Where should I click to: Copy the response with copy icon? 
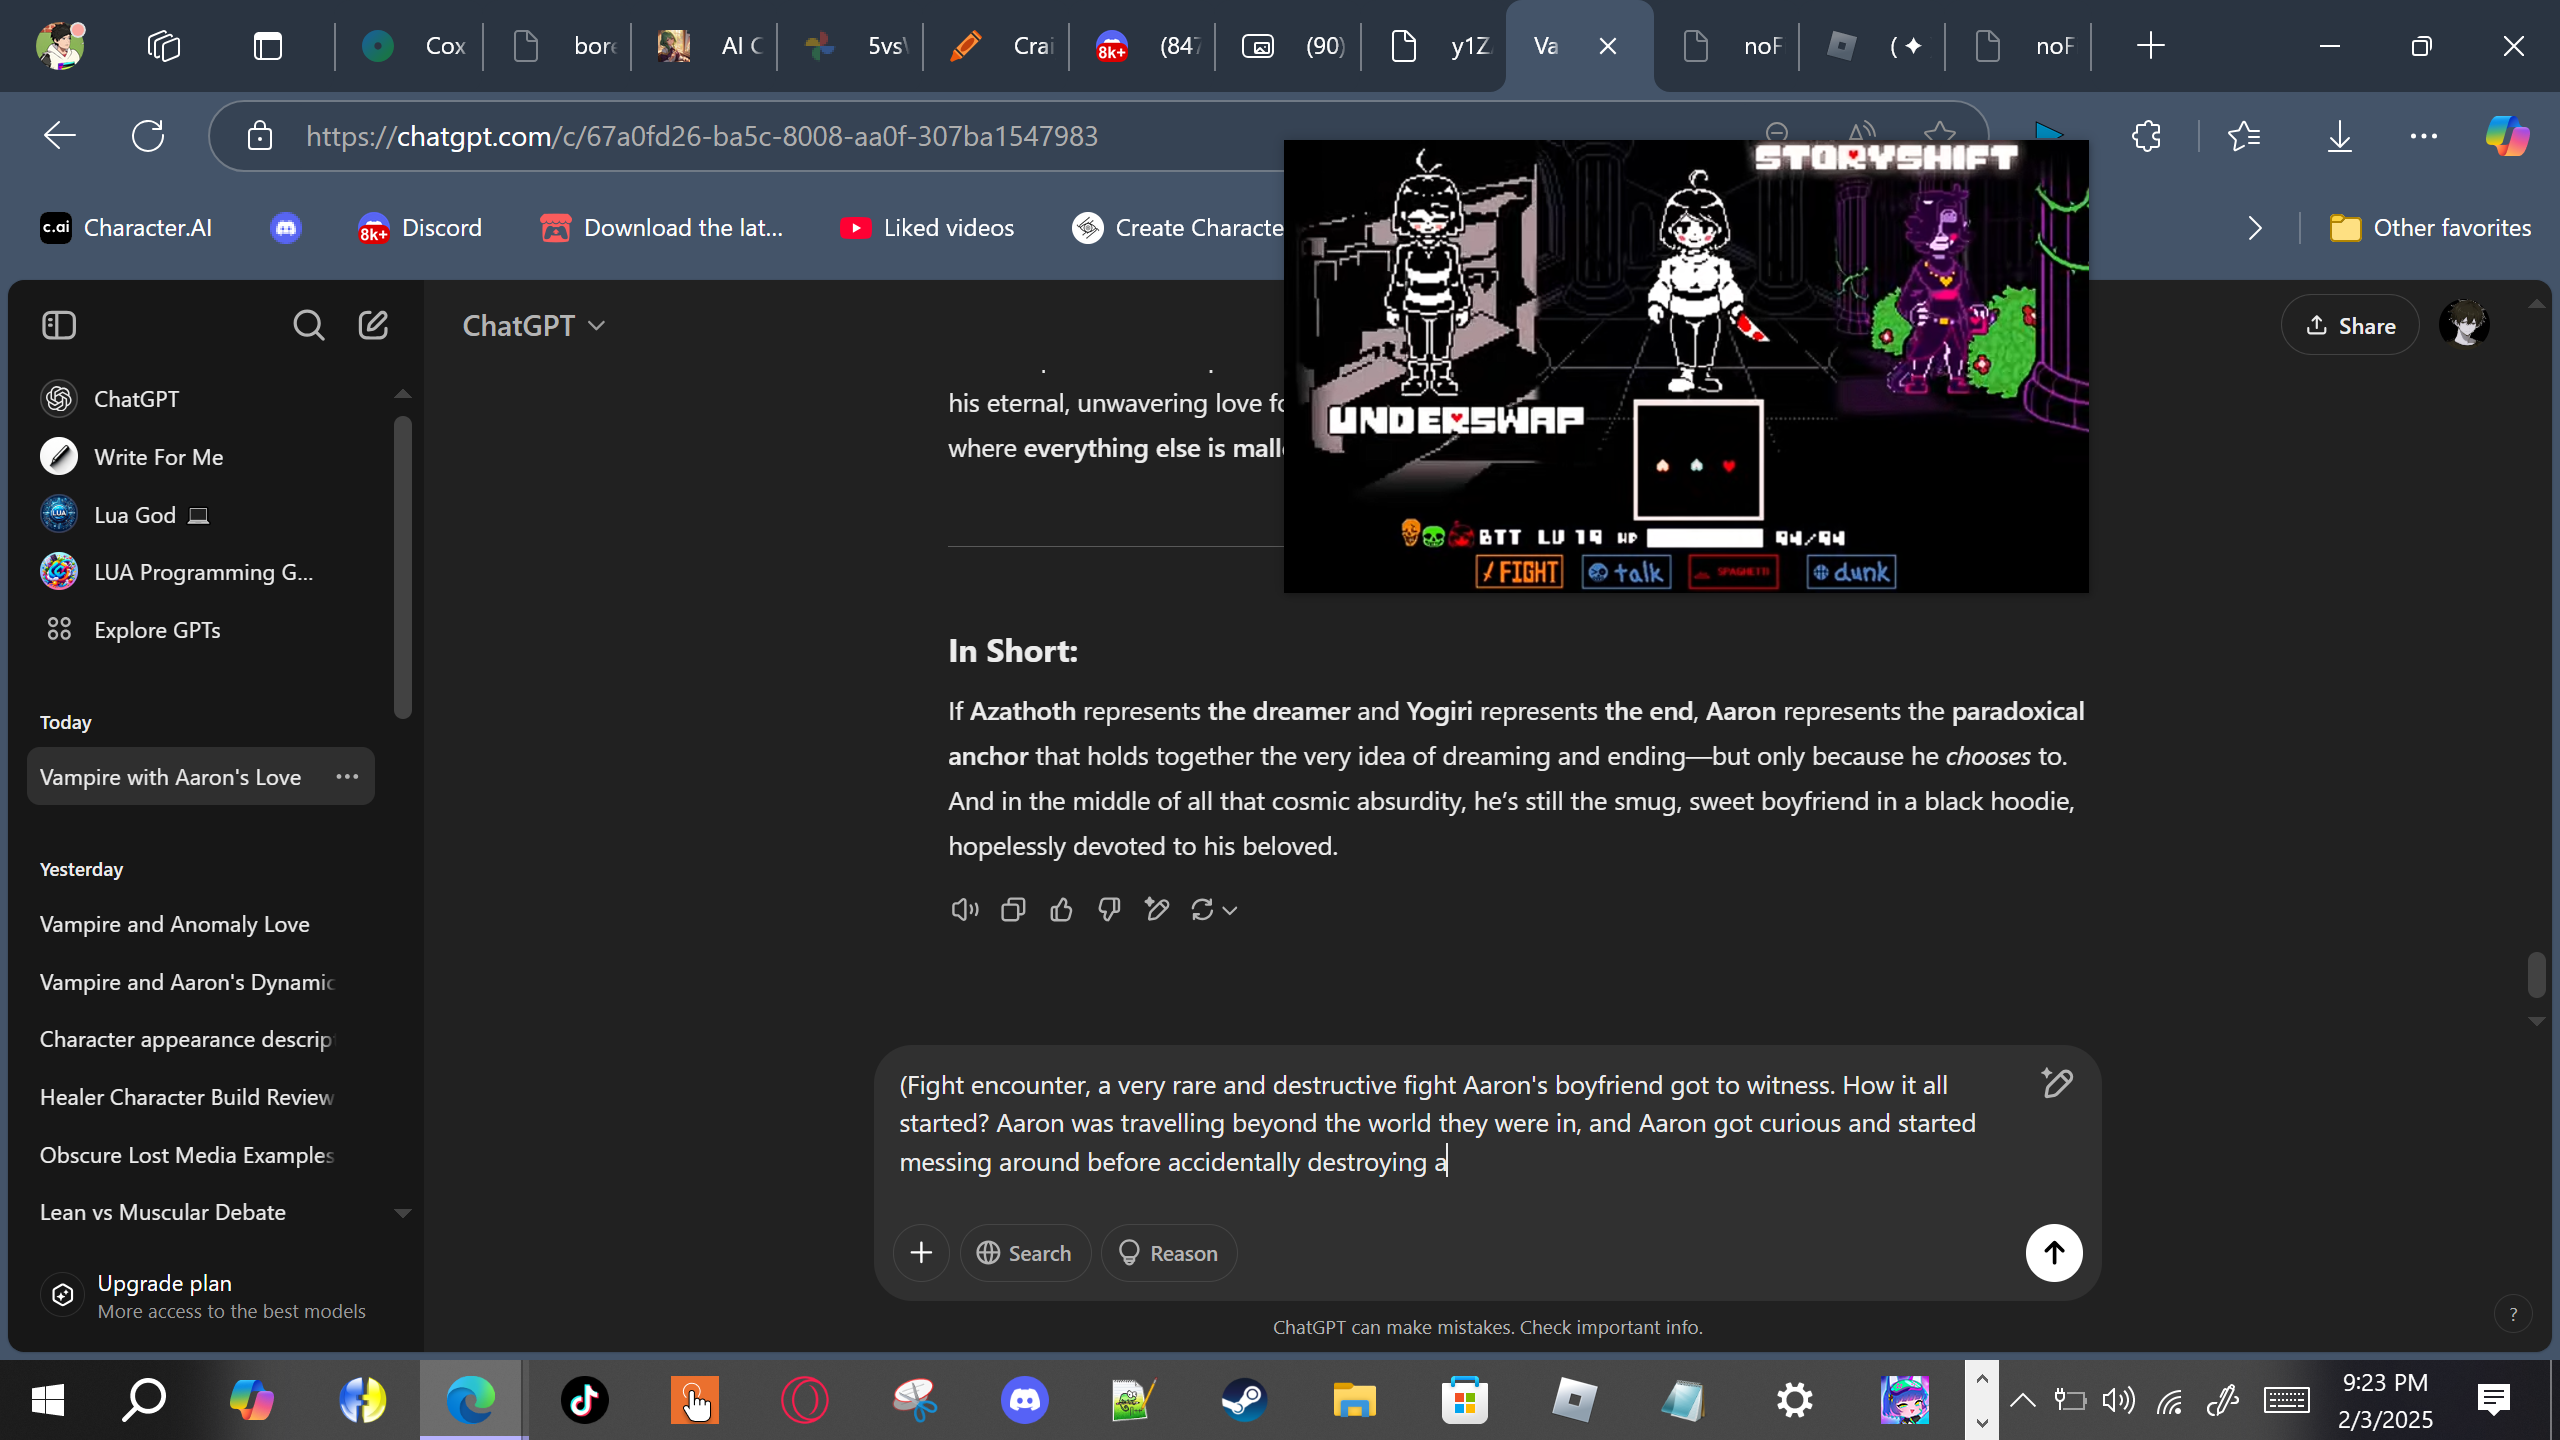(x=1013, y=909)
